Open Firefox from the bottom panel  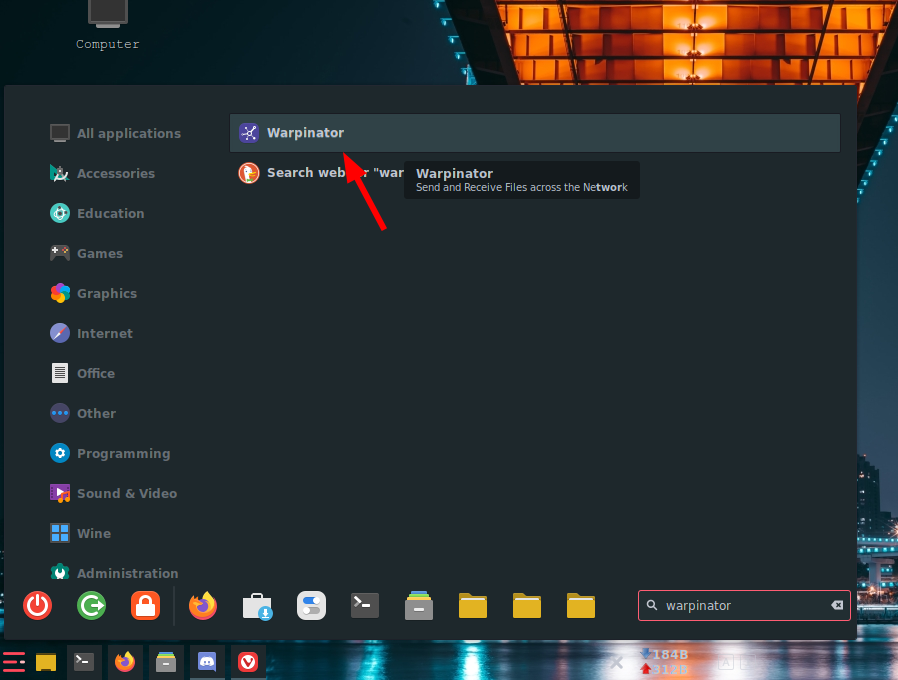point(125,662)
